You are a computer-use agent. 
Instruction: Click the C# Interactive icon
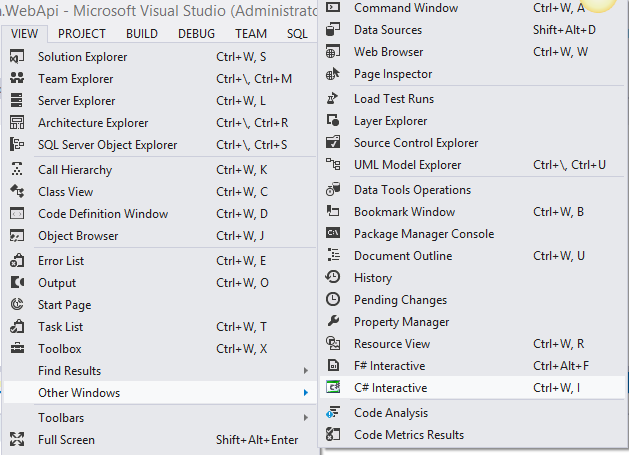[333, 387]
